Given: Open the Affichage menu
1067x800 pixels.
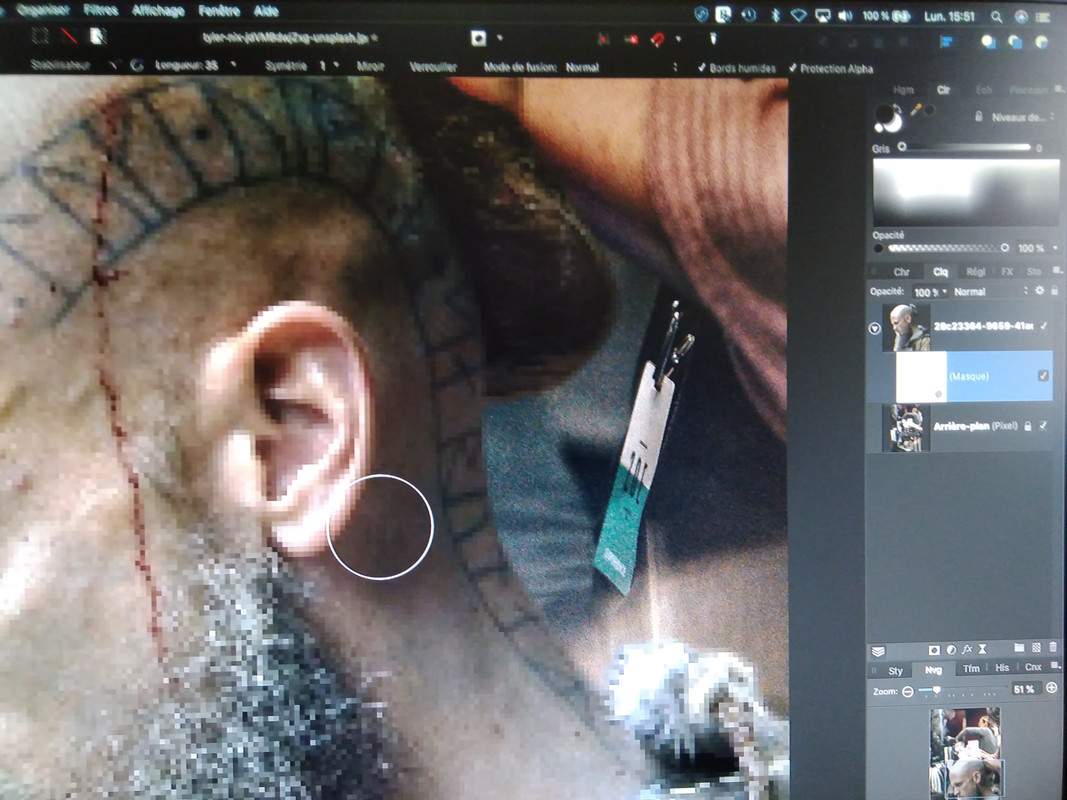Looking at the screenshot, I should [158, 10].
